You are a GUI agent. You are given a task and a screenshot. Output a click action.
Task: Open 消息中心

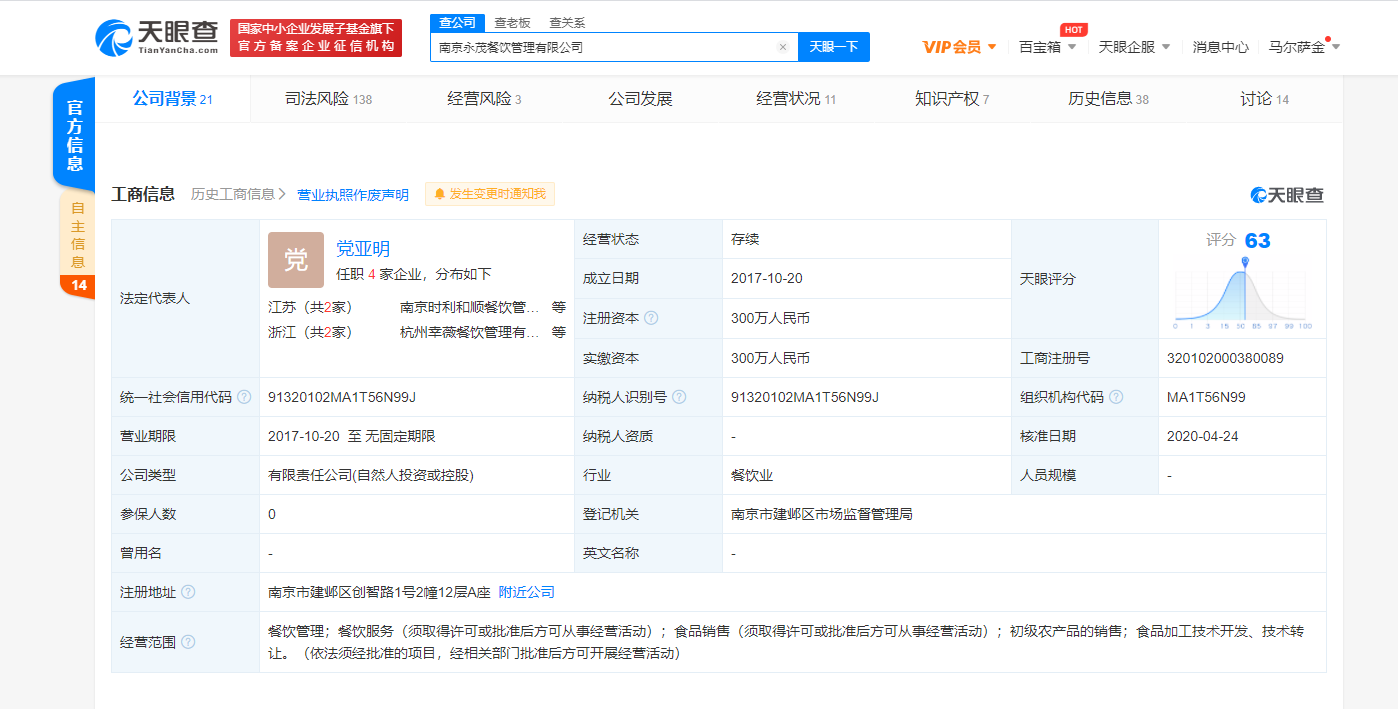1220,47
